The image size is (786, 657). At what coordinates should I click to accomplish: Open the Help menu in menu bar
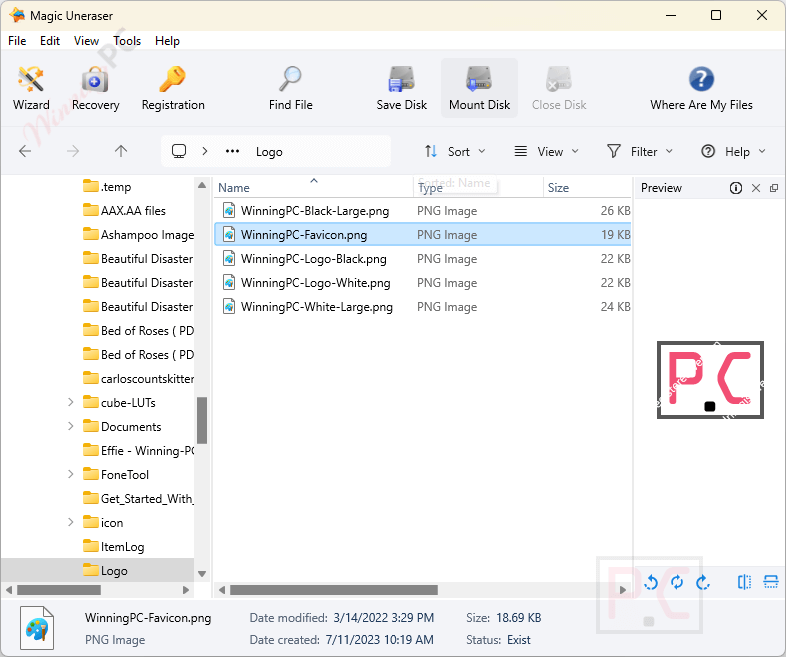tap(167, 41)
